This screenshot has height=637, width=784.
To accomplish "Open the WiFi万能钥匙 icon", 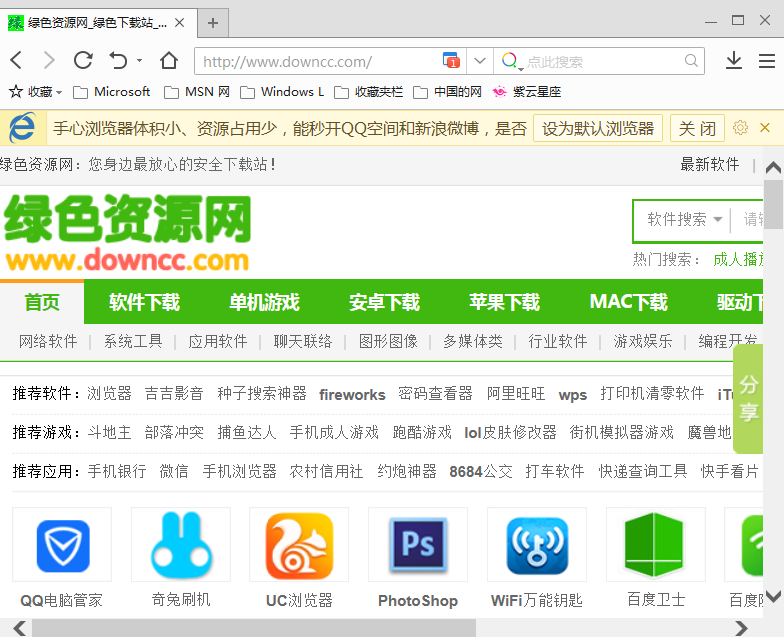I will coord(537,545).
